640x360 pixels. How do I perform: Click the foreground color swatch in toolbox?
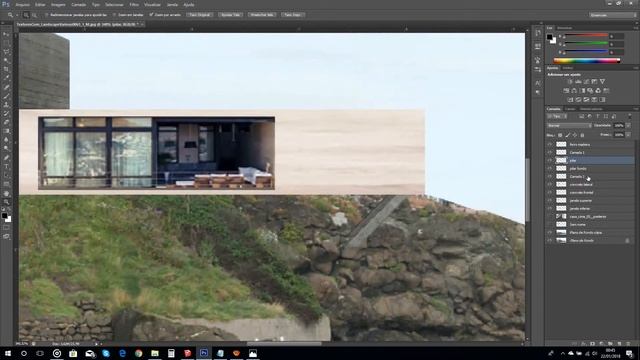(4, 215)
